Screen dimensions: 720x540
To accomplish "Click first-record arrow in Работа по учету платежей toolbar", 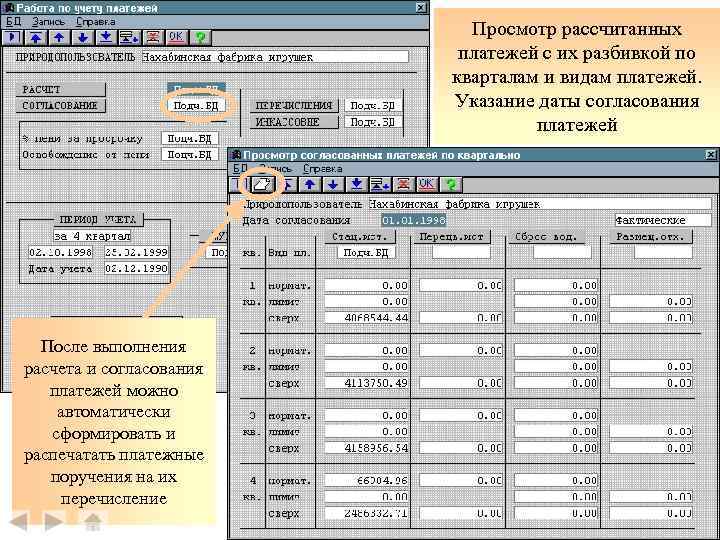I will pyautogui.click(x=36, y=37).
